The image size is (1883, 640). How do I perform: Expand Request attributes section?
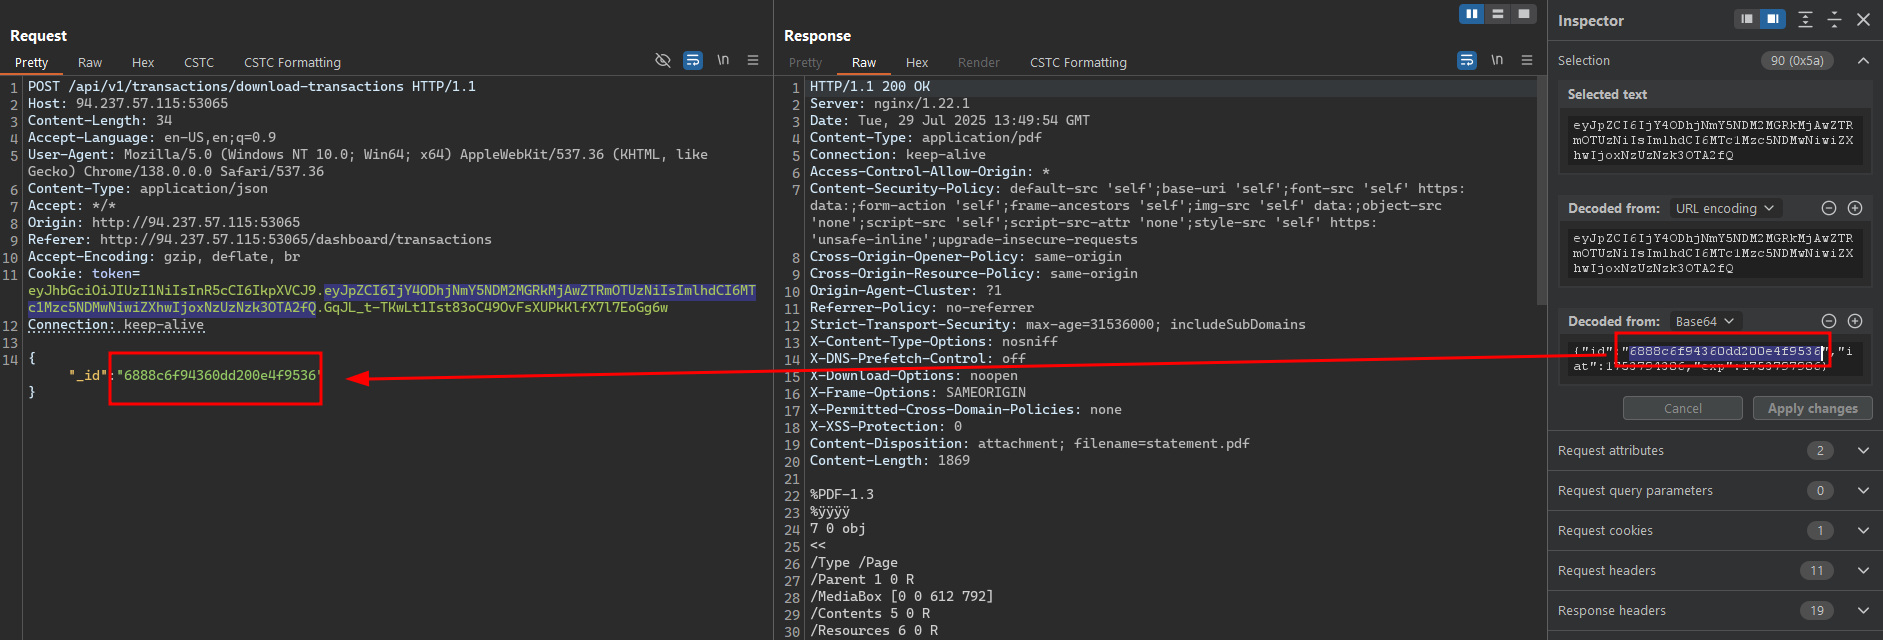pyautogui.click(x=1863, y=451)
